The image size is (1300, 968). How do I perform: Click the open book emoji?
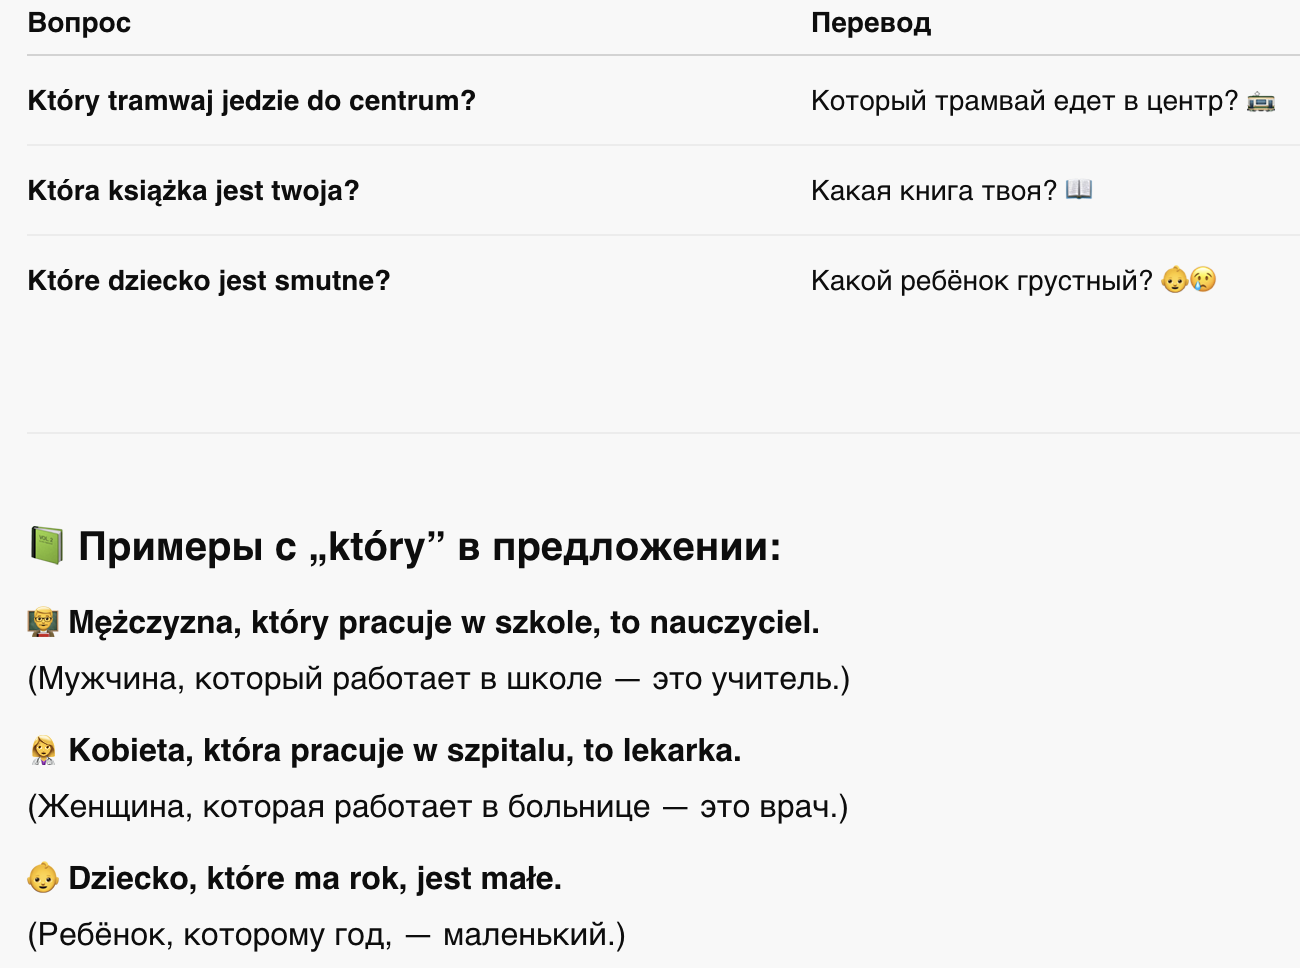[1079, 190]
